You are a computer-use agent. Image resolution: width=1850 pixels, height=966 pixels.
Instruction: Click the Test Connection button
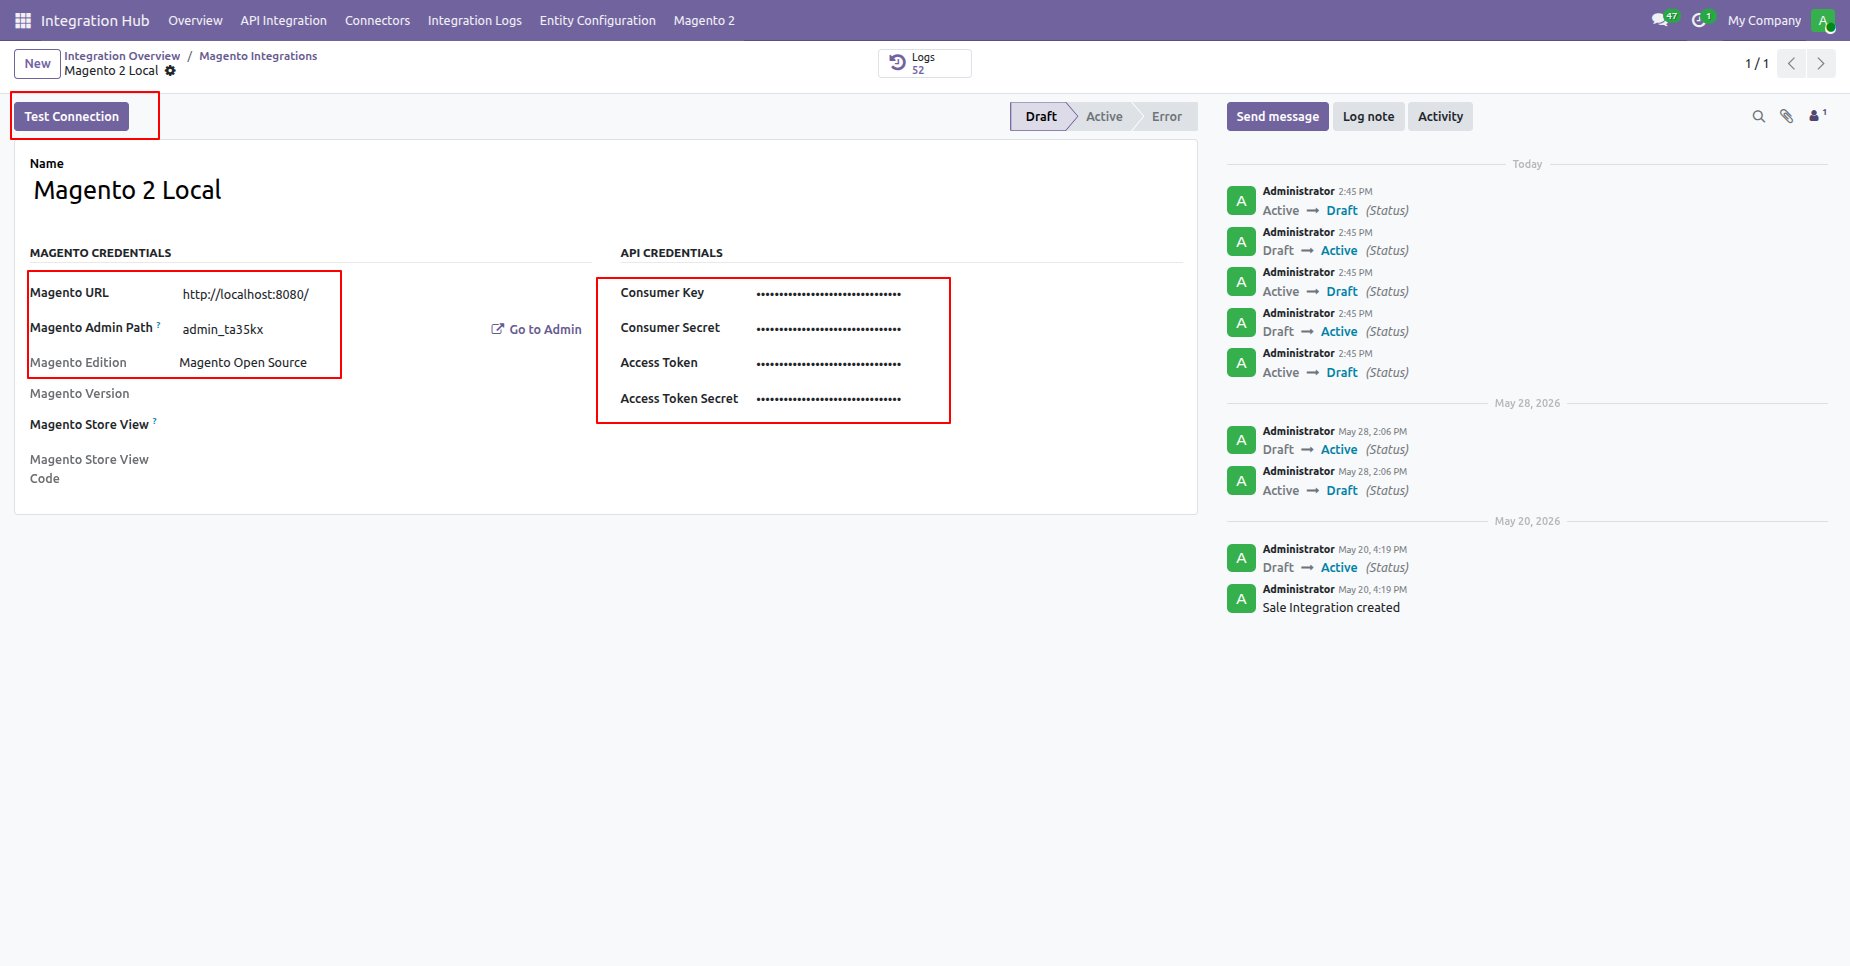coord(71,116)
